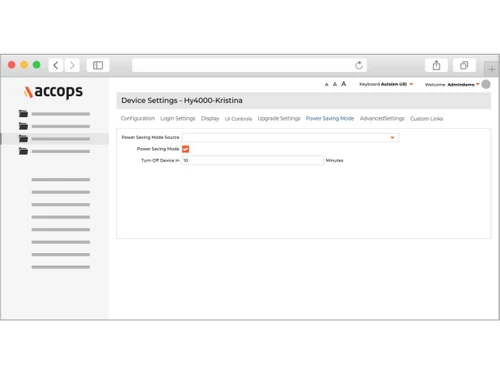
Task: Open the Custom Links tab
Action: click(426, 119)
